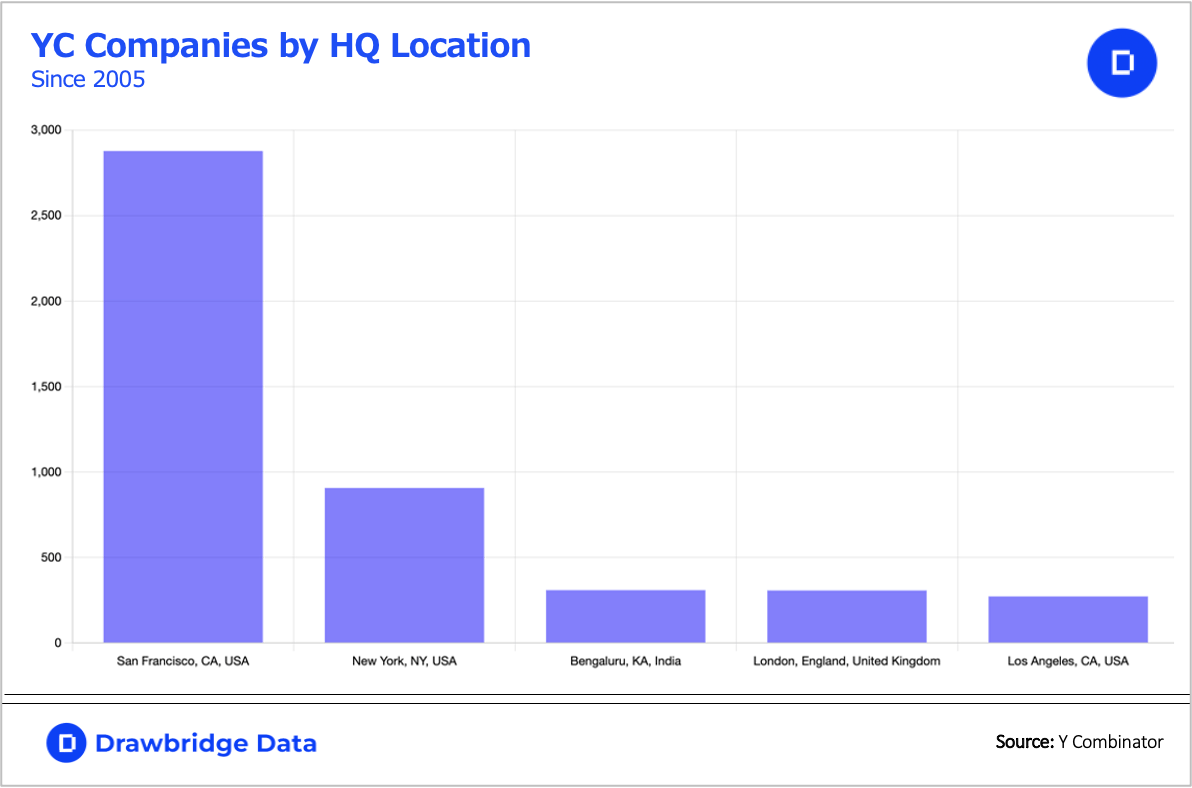Click the round Drawbridge logo icon top right
The height and width of the screenshot is (788, 1192).
pyautogui.click(x=1121, y=63)
